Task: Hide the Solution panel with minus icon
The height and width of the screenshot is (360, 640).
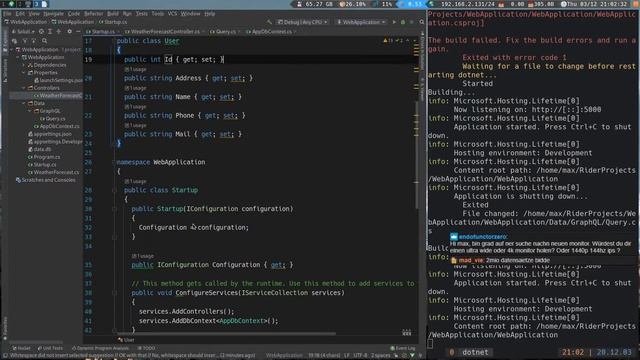Action: pos(78,31)
